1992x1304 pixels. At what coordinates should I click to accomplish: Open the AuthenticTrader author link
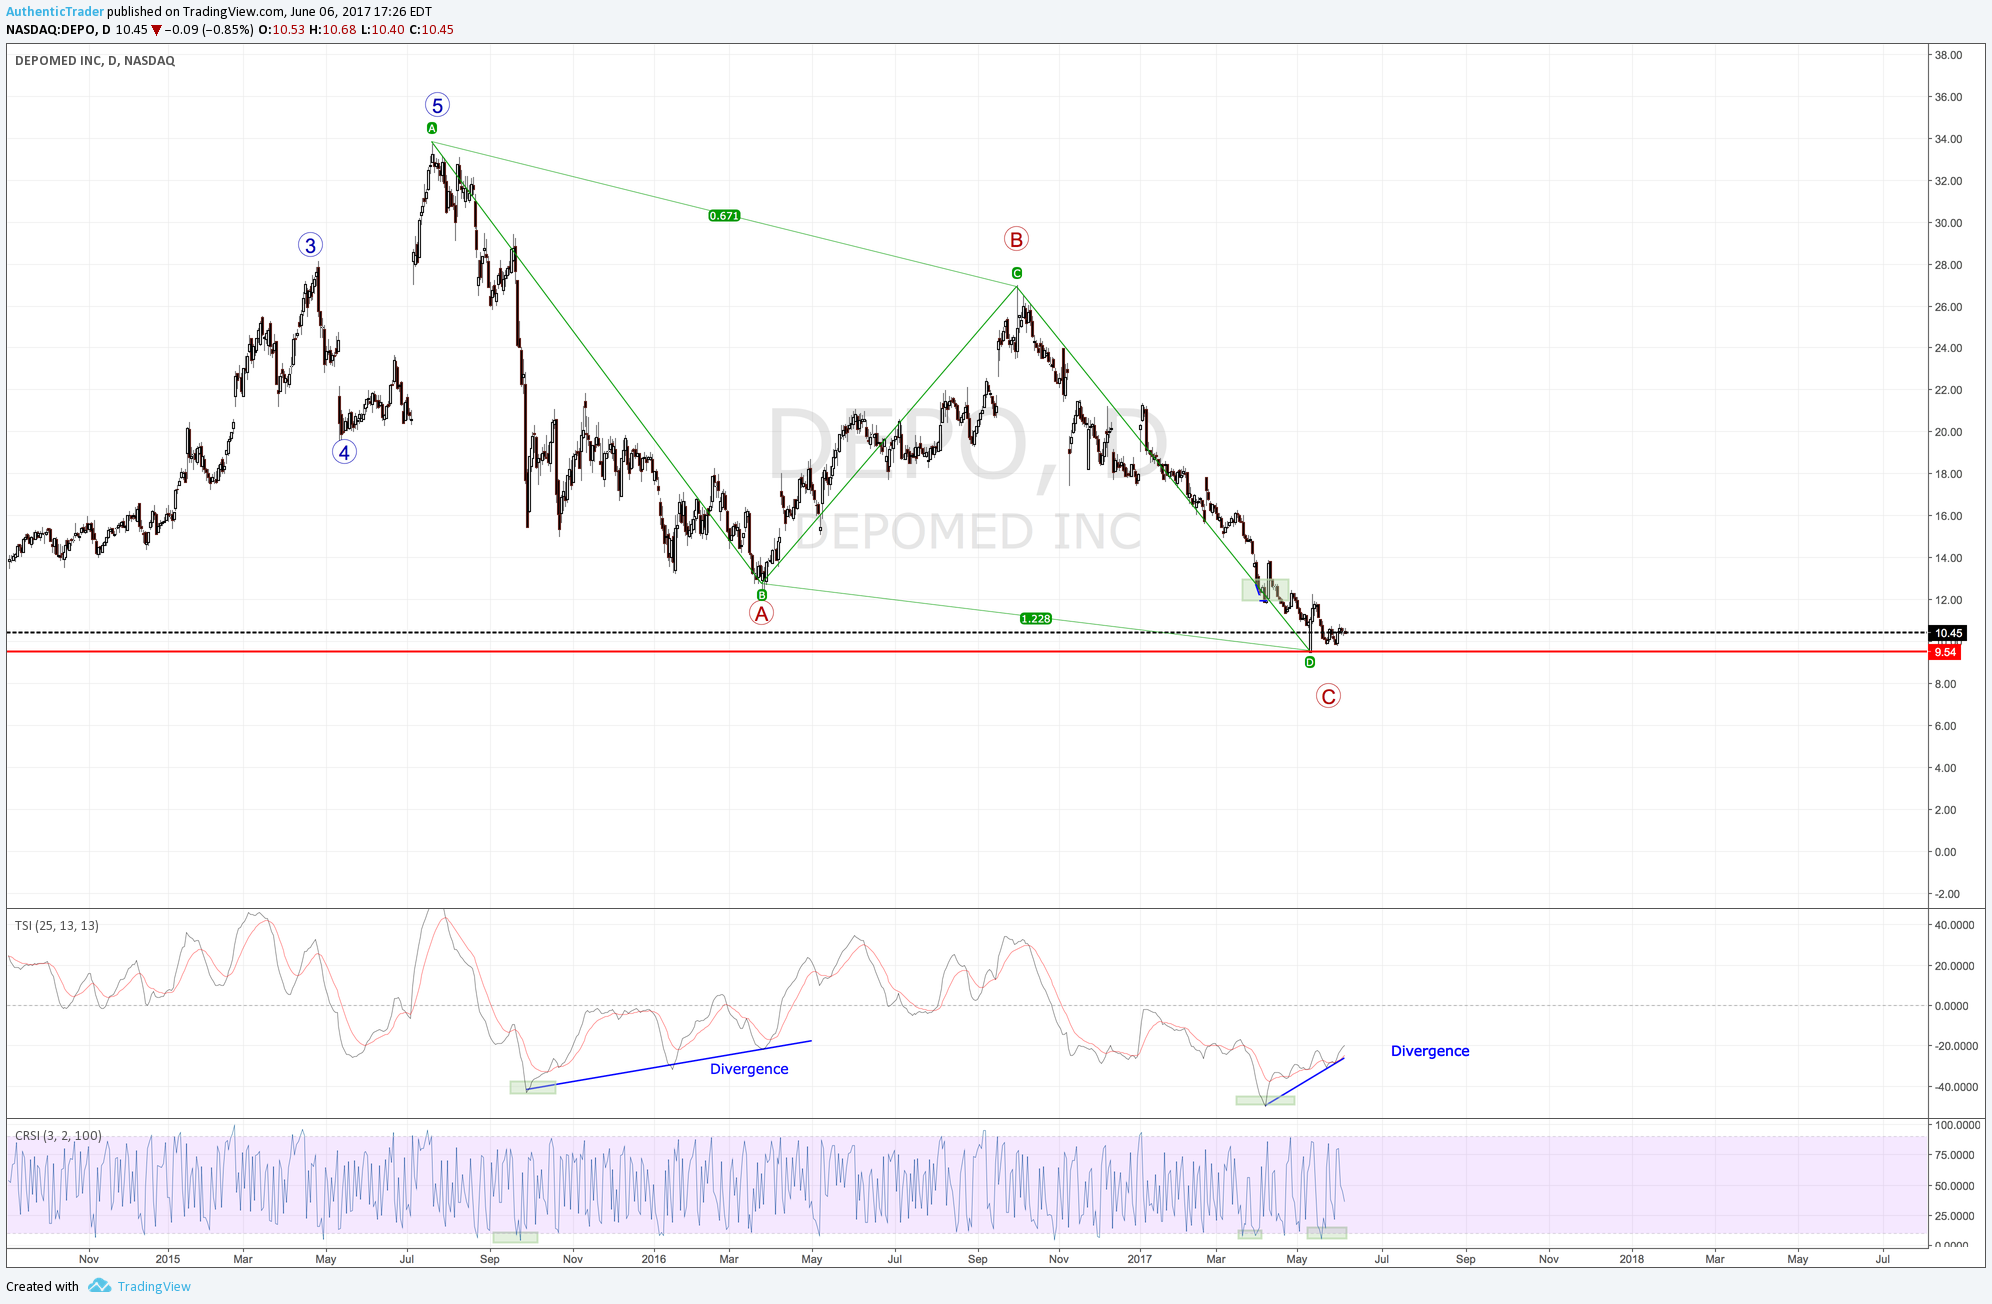pos(55,12)
